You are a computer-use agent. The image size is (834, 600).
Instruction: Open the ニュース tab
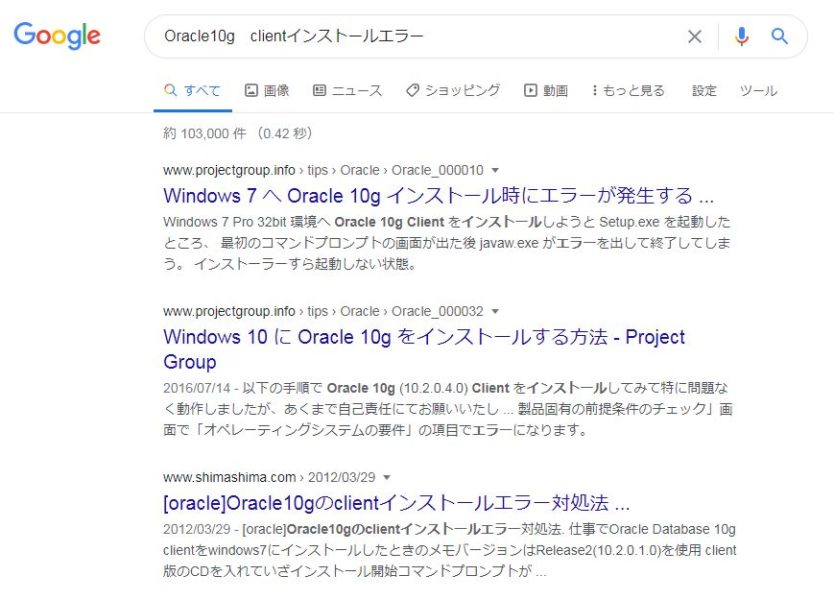(x=347, y=90)
